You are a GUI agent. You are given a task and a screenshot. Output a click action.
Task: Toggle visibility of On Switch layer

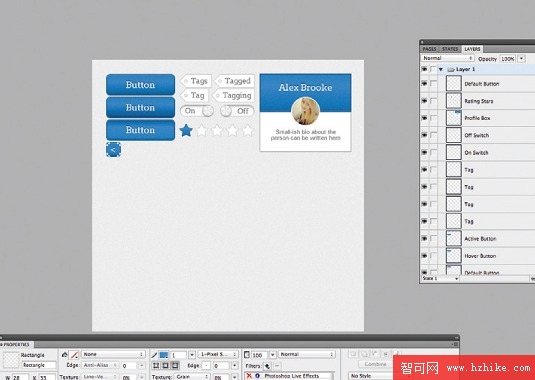point(424,152)
